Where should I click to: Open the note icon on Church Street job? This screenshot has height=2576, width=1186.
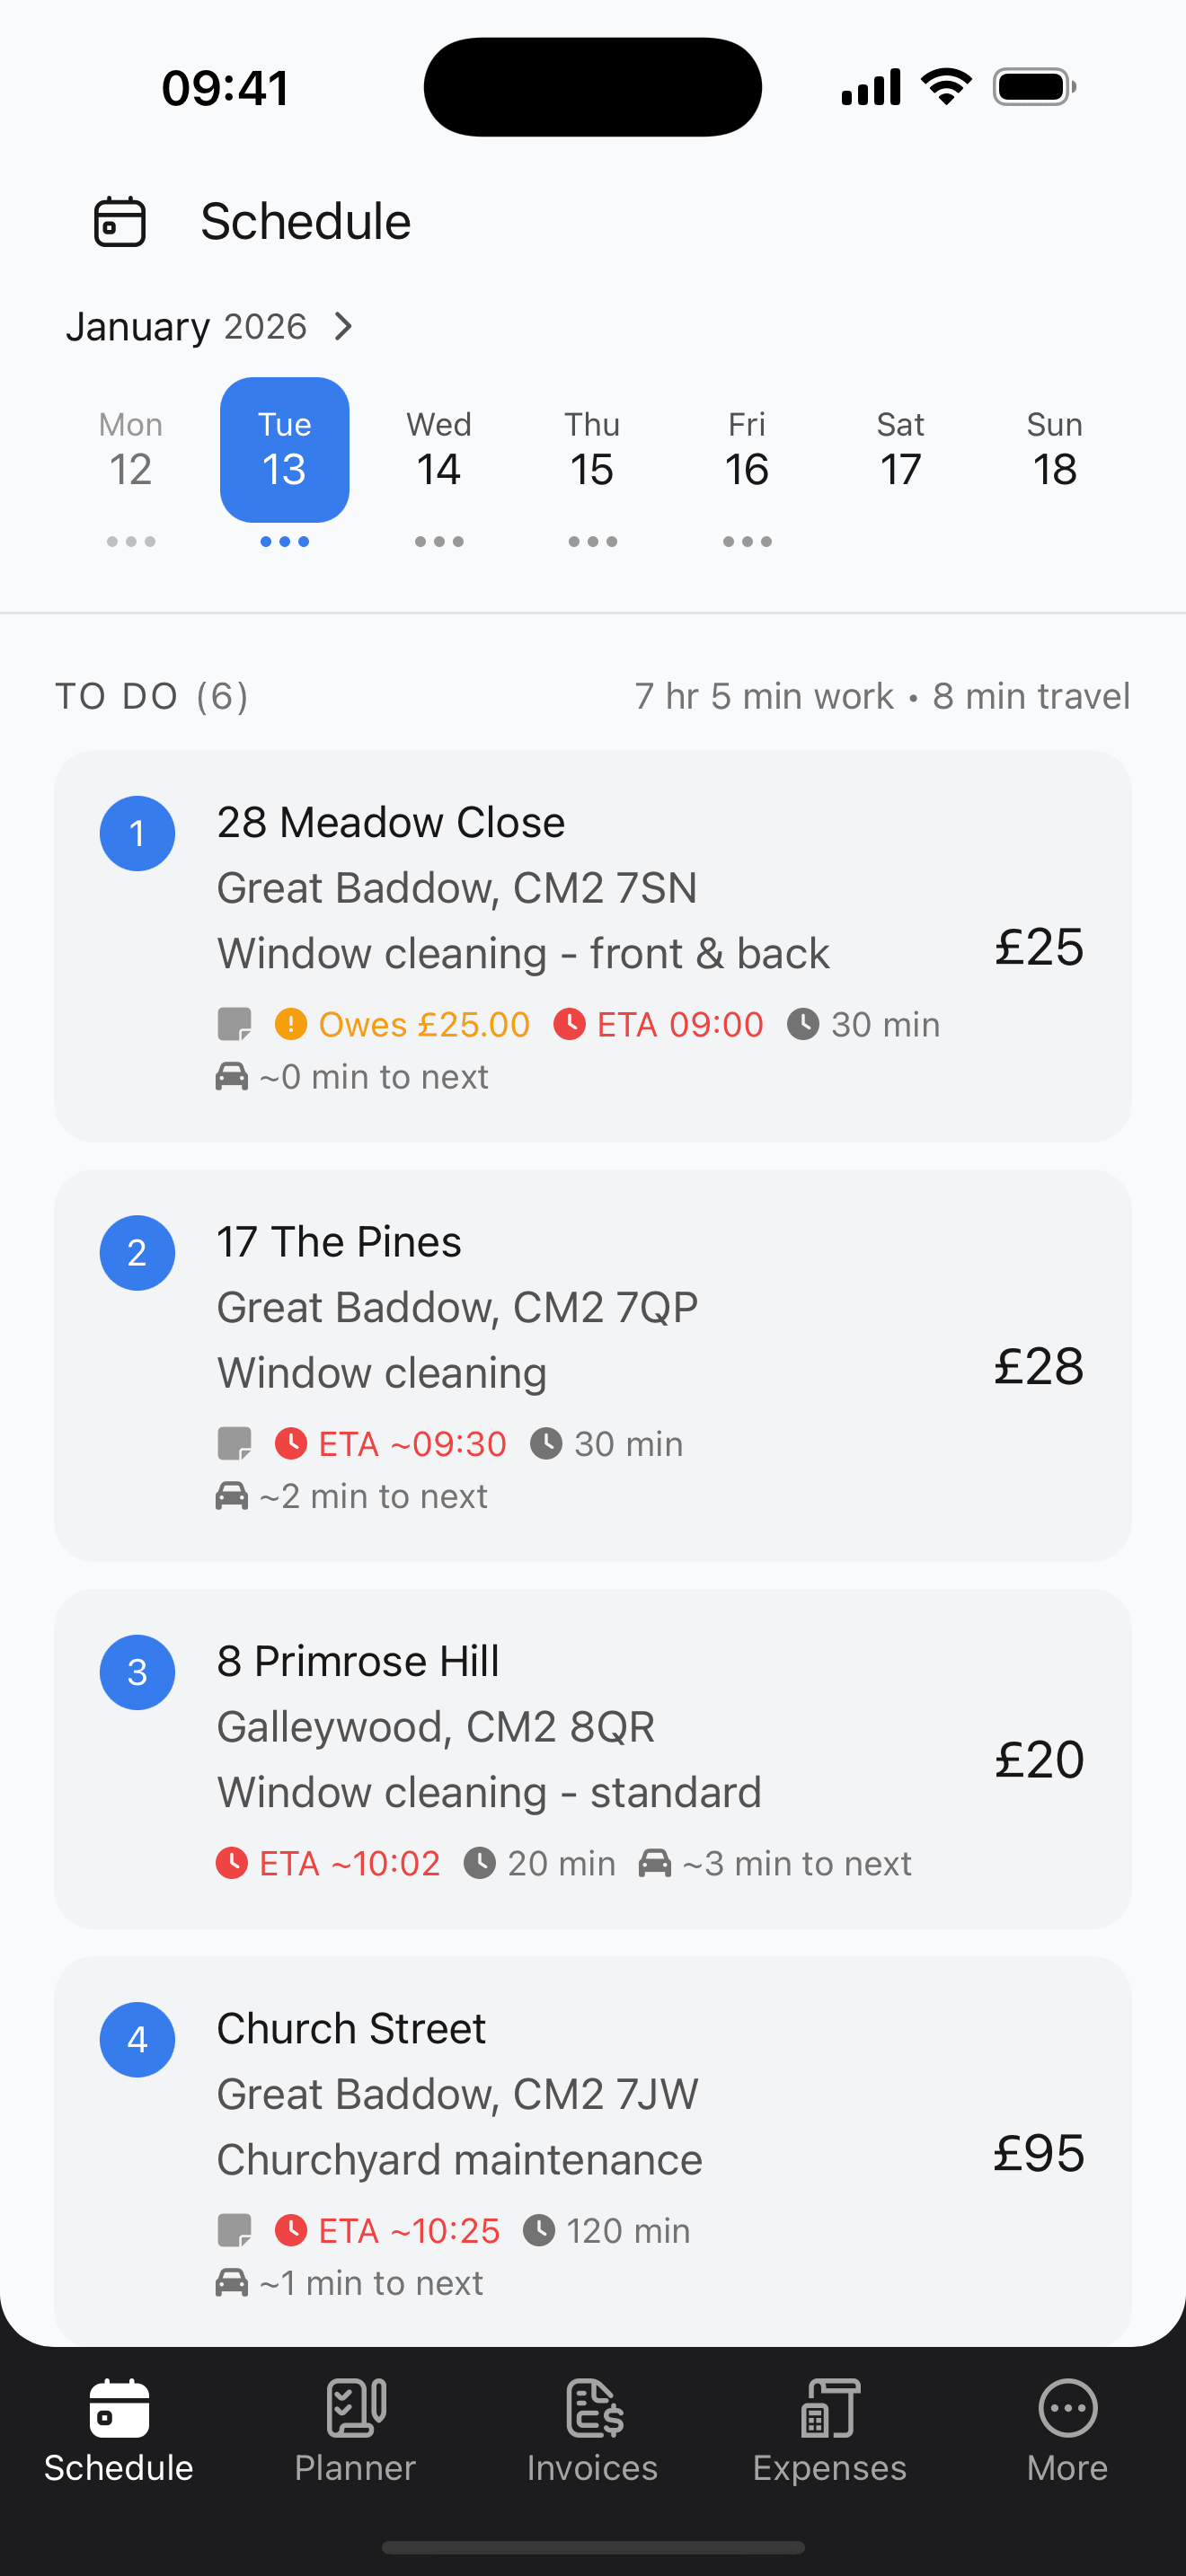point(234,2230)
